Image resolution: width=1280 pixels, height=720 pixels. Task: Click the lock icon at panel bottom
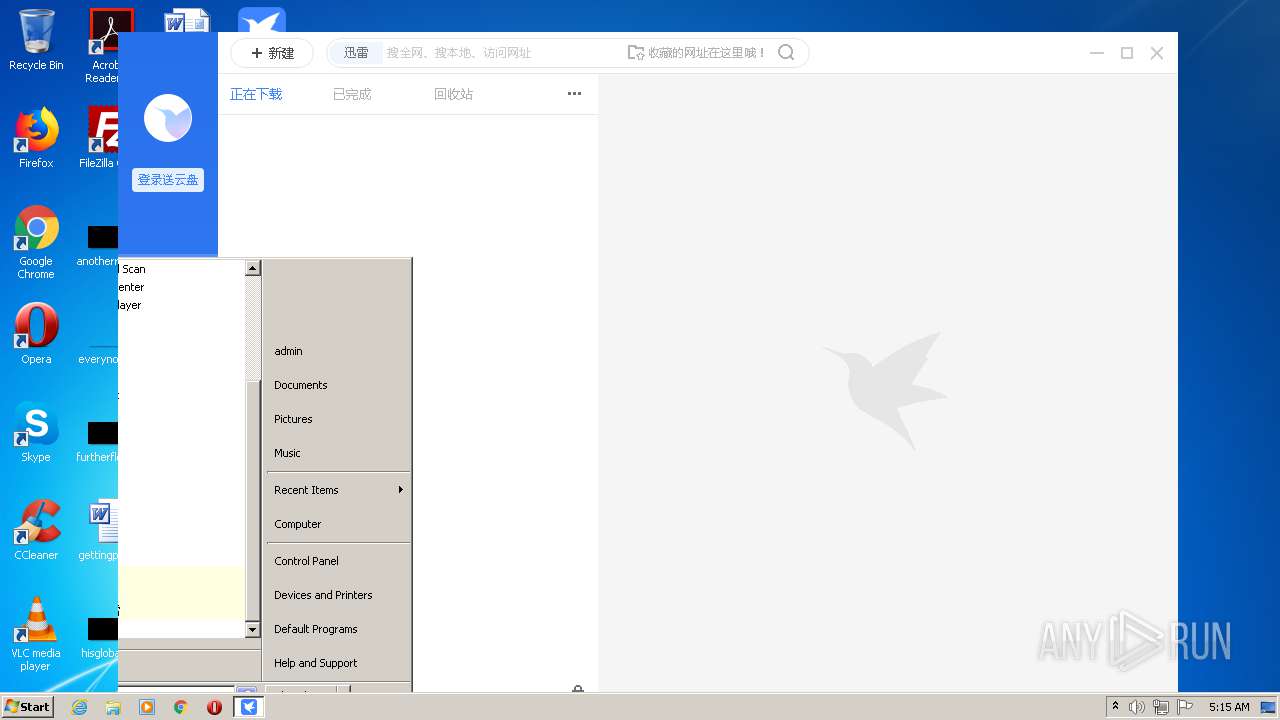pyautogui.click(x=578, y=689)
